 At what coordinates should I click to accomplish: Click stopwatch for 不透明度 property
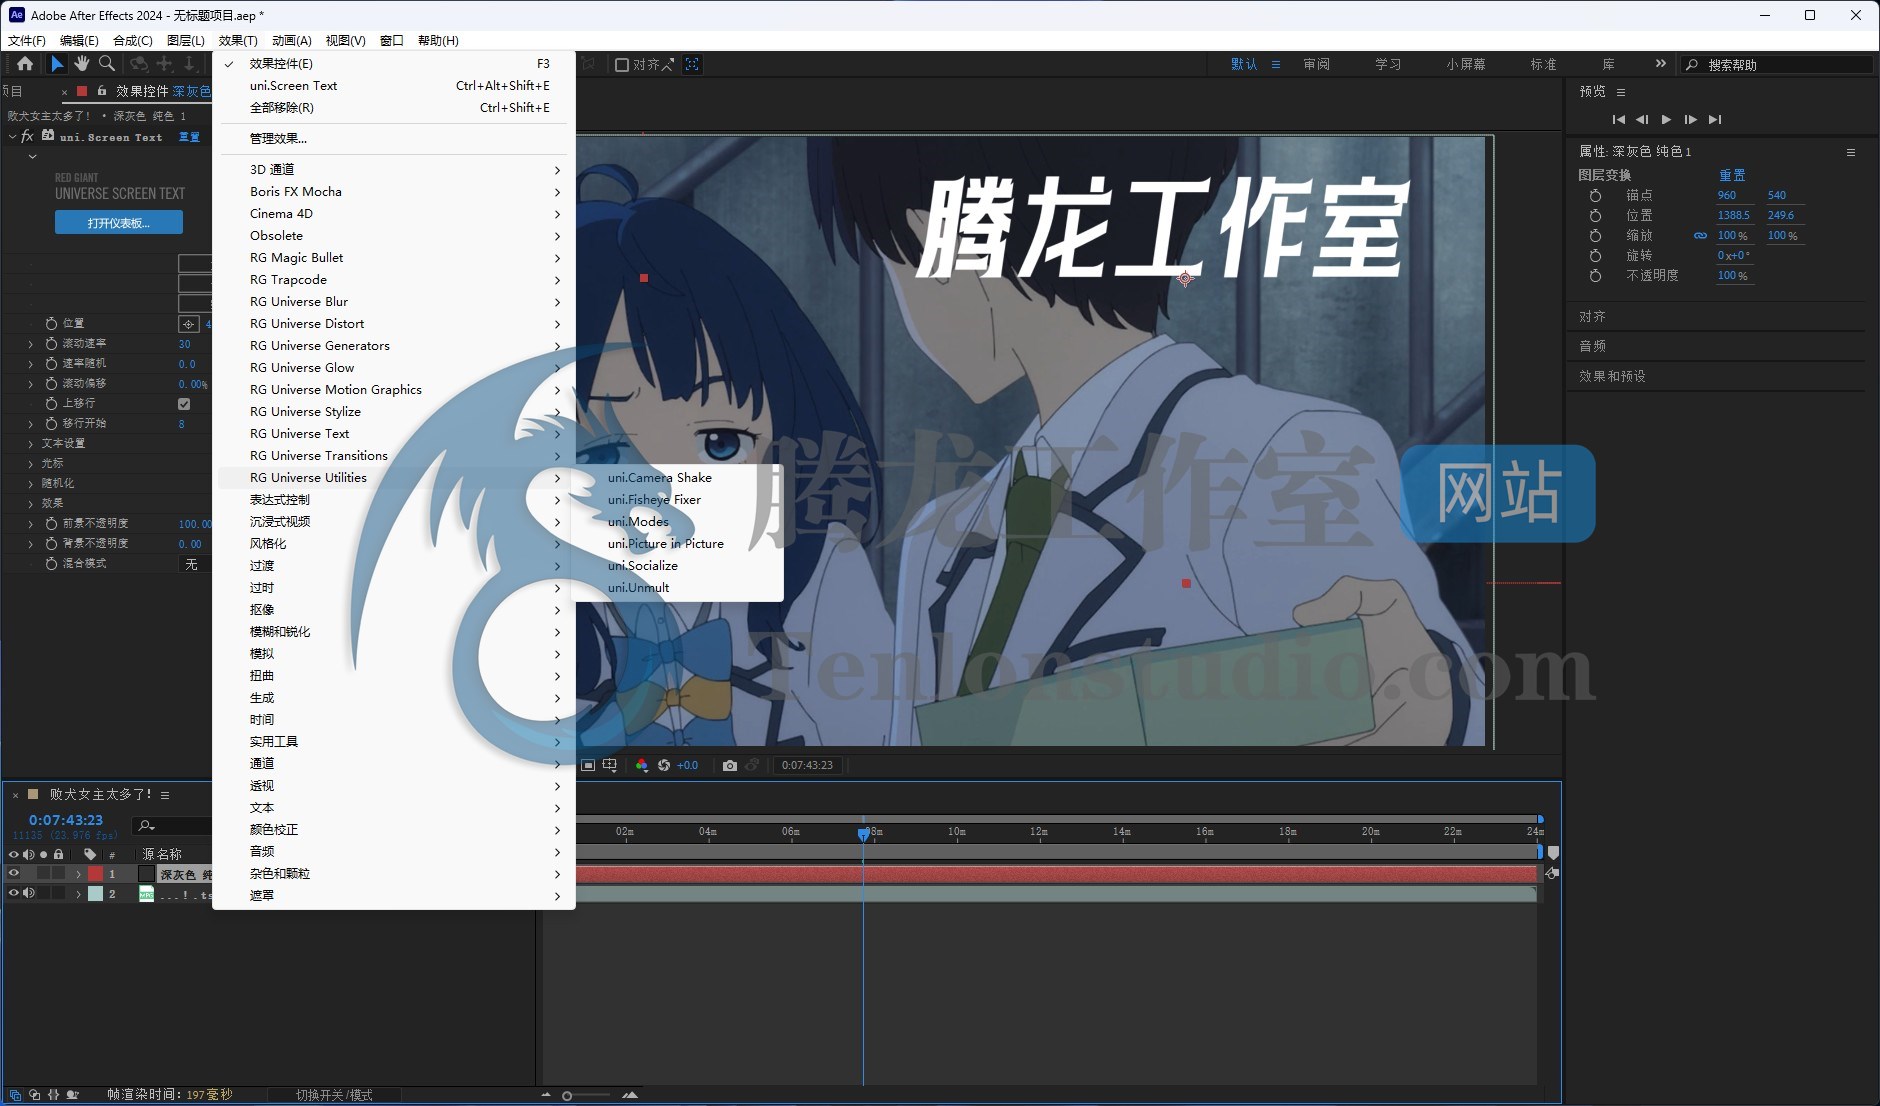coord(1595,276)
